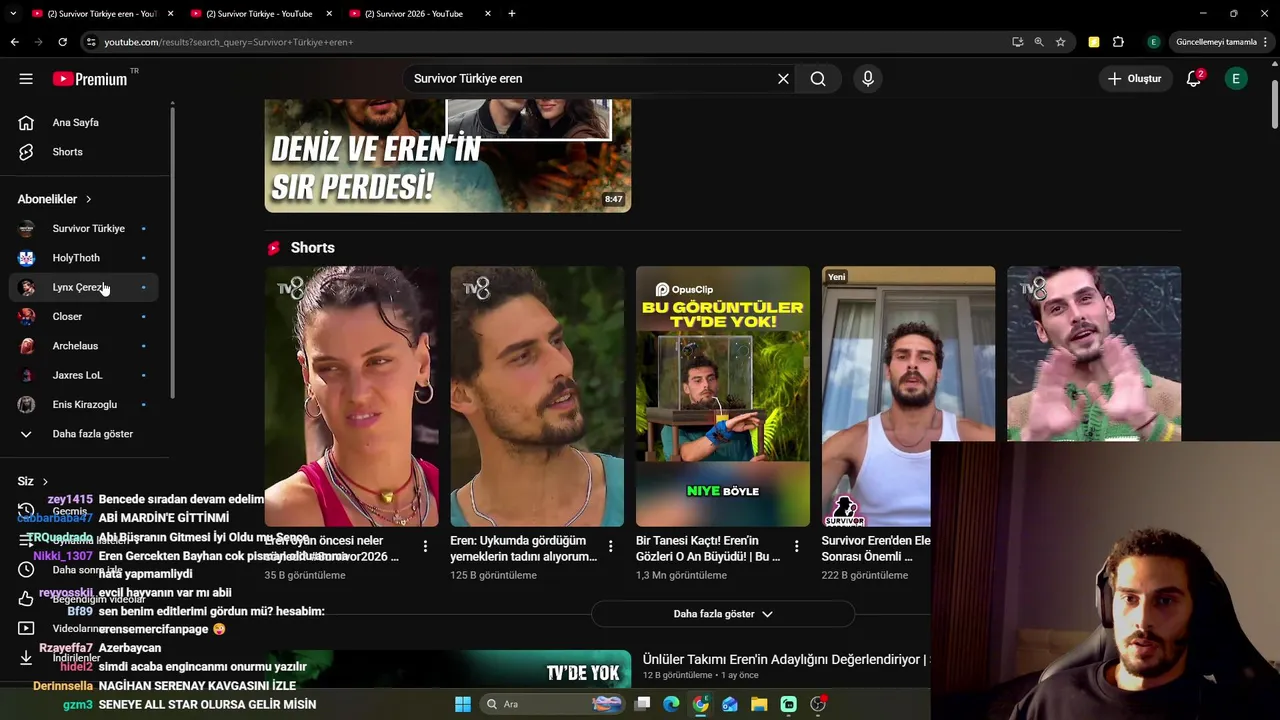The width and height of the screenshot is (1280, 720).
Task: Clear the search box text with X
Action: pyautogui.click(x=783, y=79)
